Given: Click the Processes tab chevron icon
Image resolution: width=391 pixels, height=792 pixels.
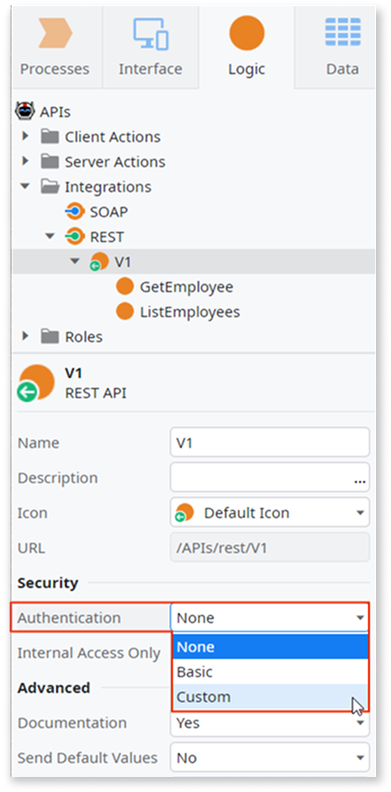Looking at the screenshot, I should click(x=56, y=33).
